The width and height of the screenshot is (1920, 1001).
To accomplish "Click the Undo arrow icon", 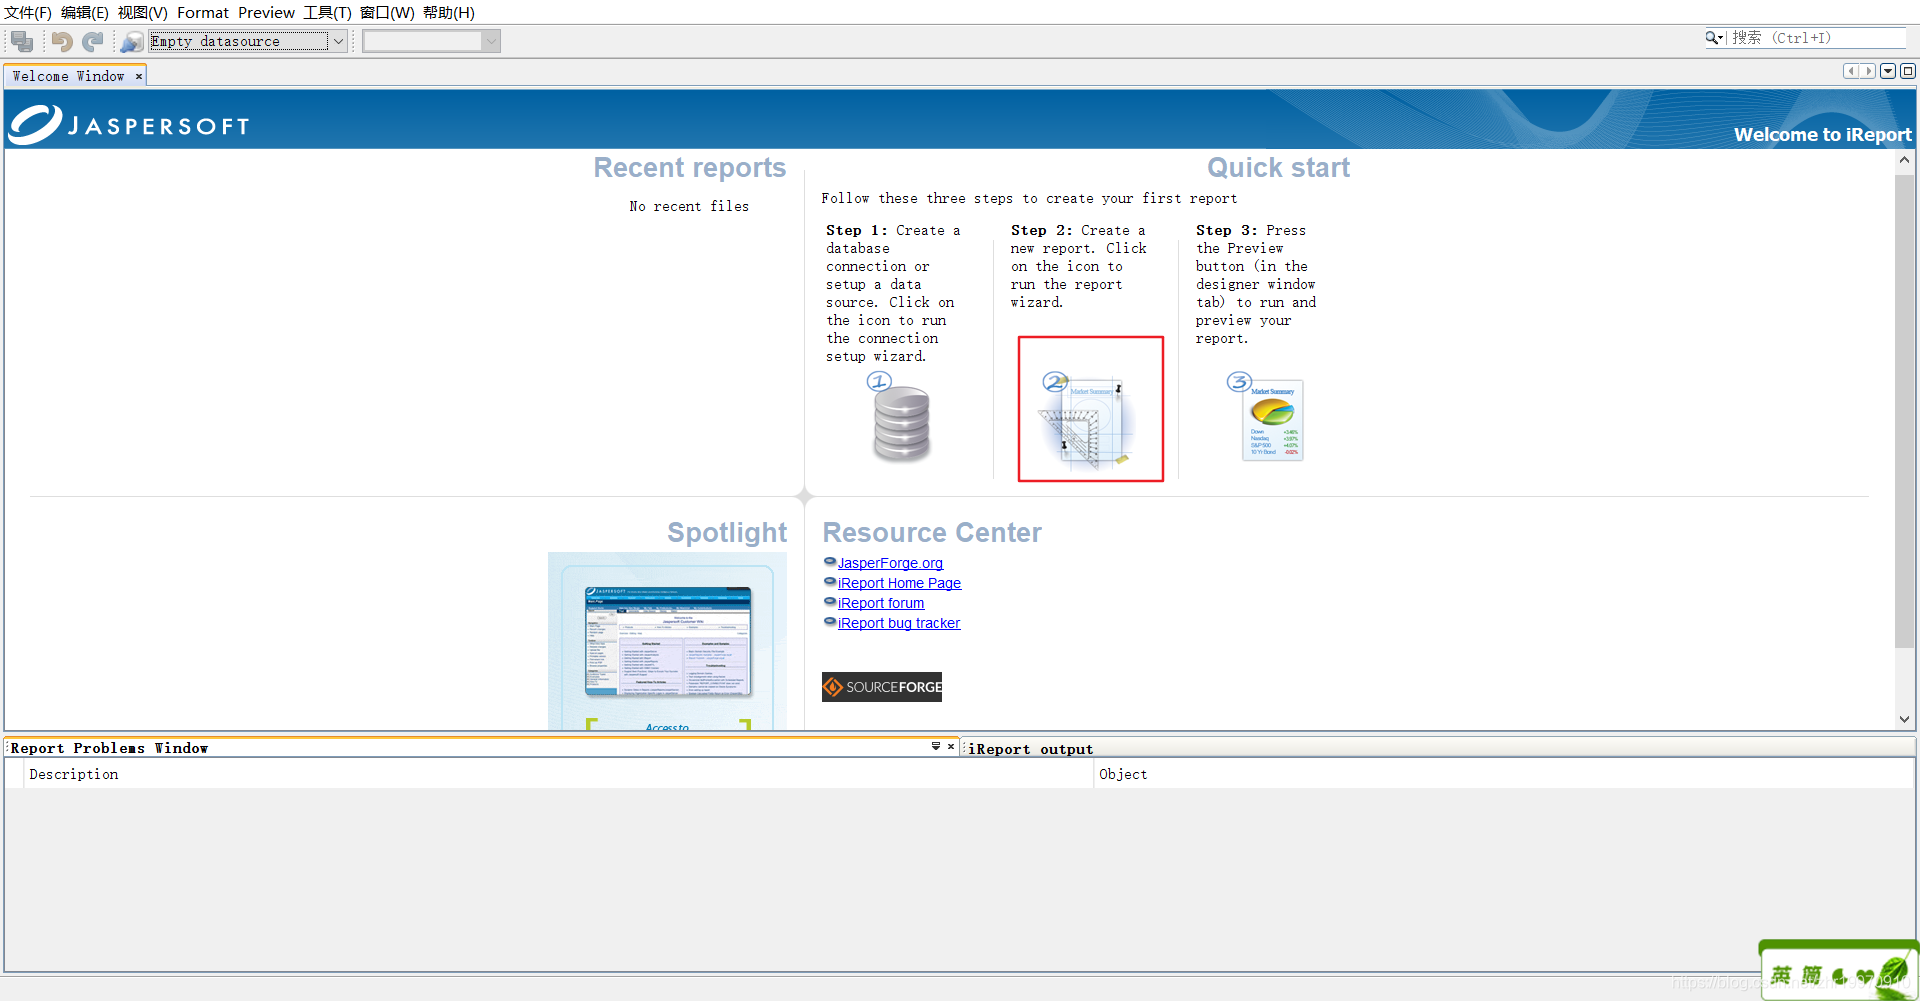I will (62, 41).
